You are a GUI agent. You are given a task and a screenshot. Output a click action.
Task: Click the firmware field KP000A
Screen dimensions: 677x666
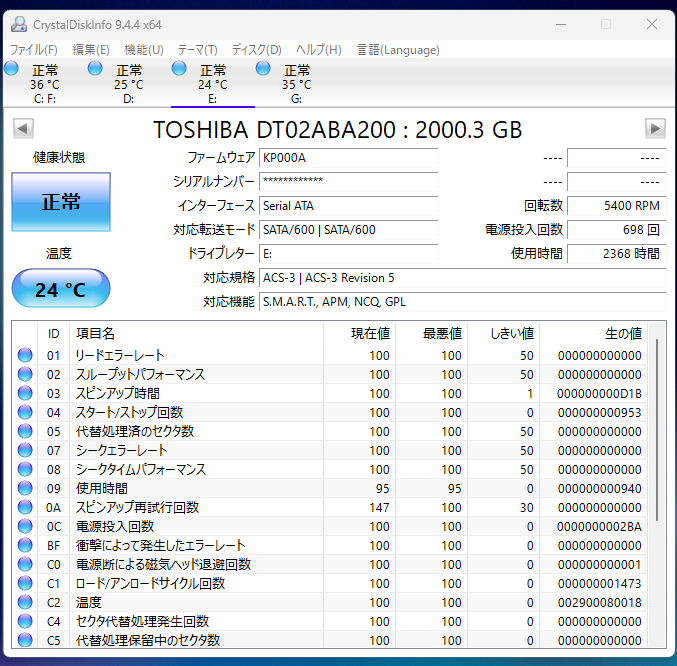tap(348, 158)
